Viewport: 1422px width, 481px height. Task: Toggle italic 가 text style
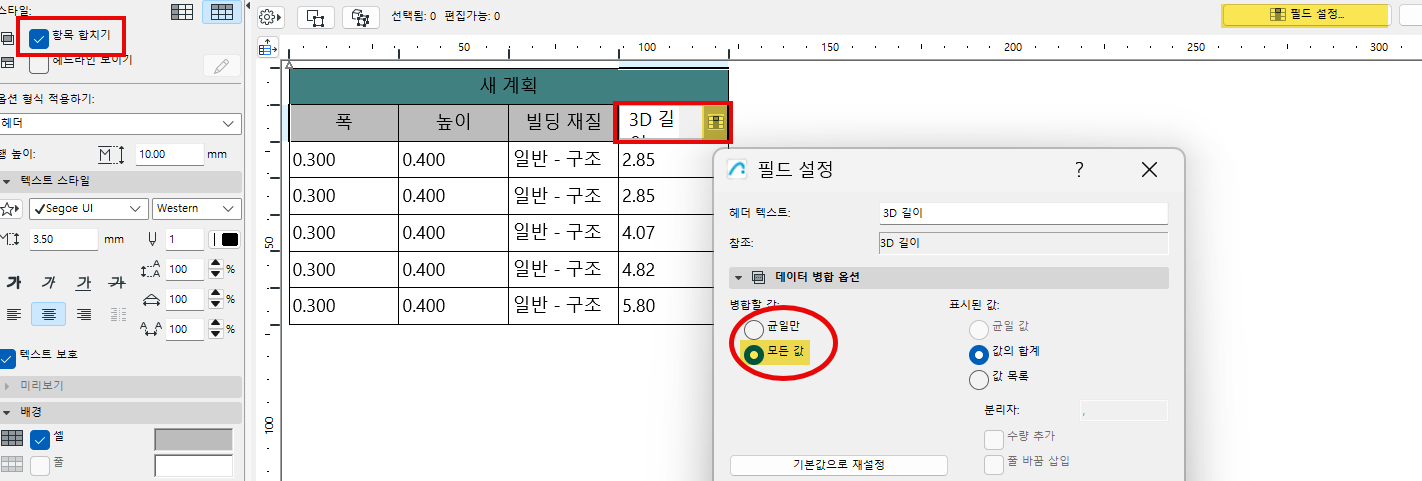tap(48, 282)
